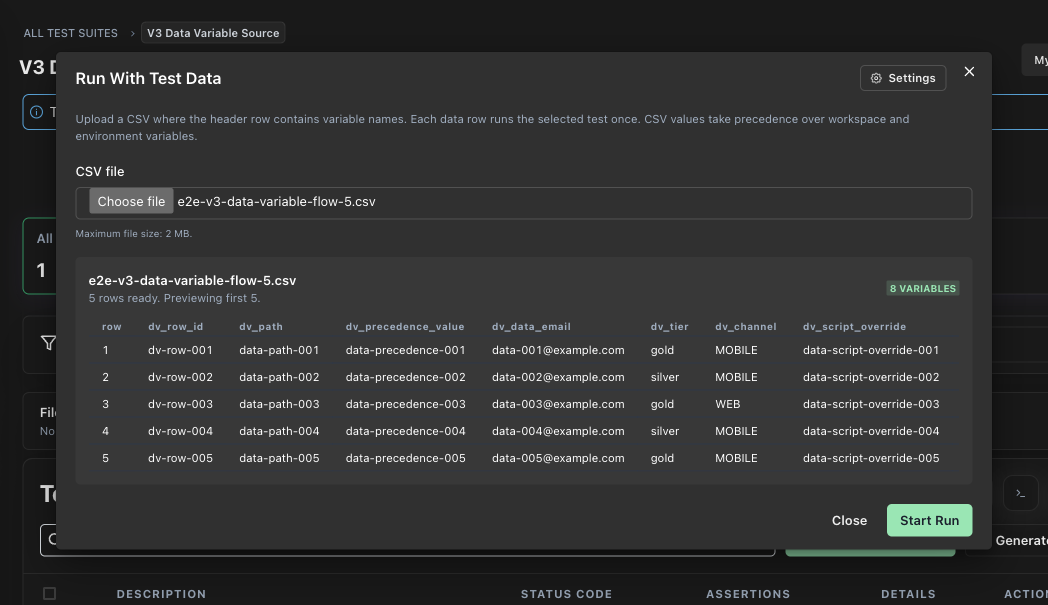
Task: Click the silver tier value in row 2
Action: tap(664, 377)
